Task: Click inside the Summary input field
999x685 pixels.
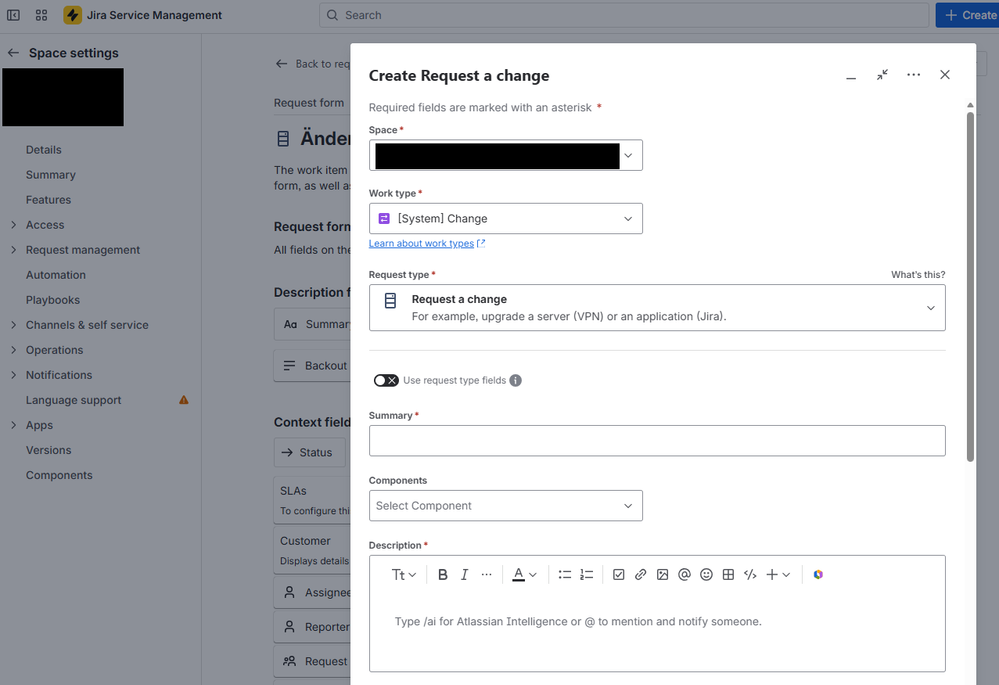Action: 657,440
